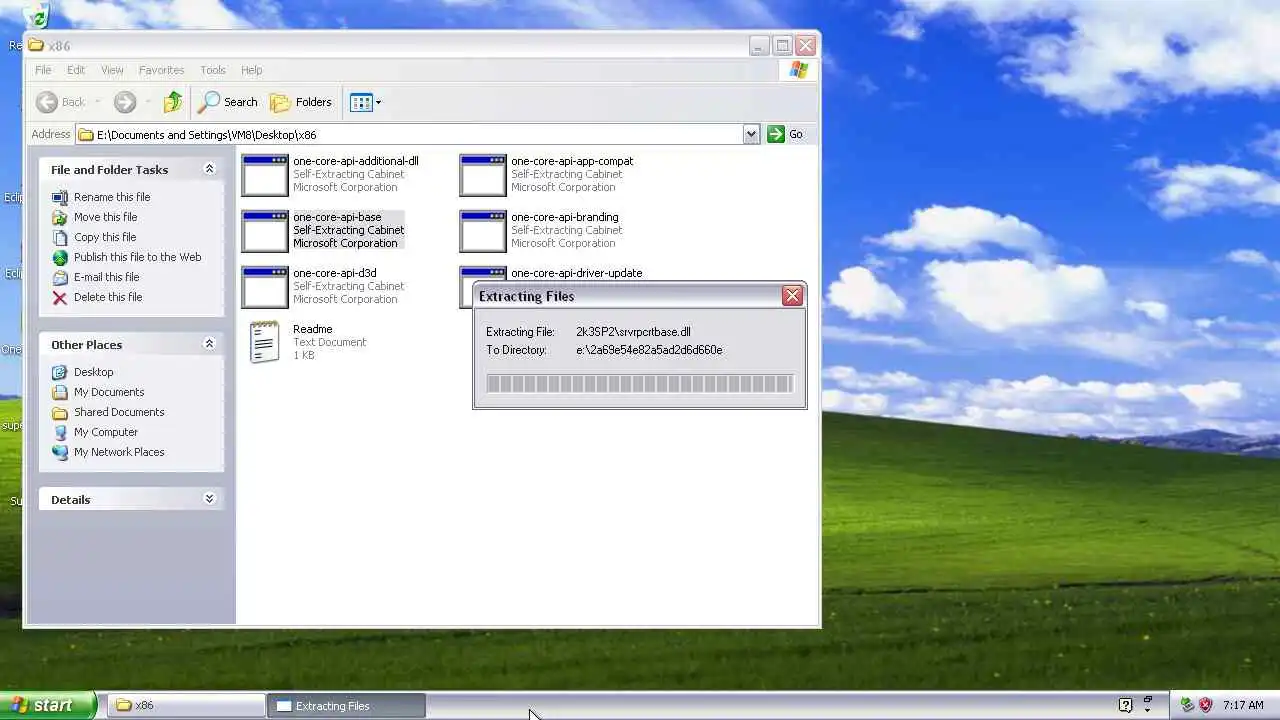Click E-mail this file link

(107, 277)
